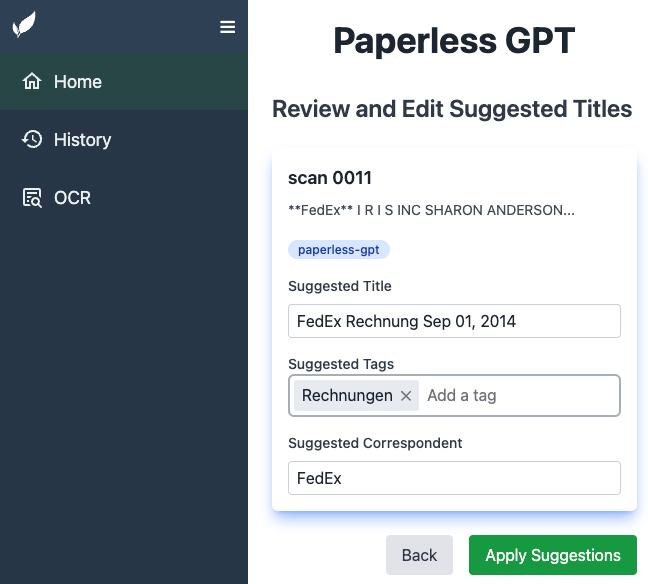The image size is (648, 584).
Task: Click the house icon beside Home
Action: coord(32,82)
